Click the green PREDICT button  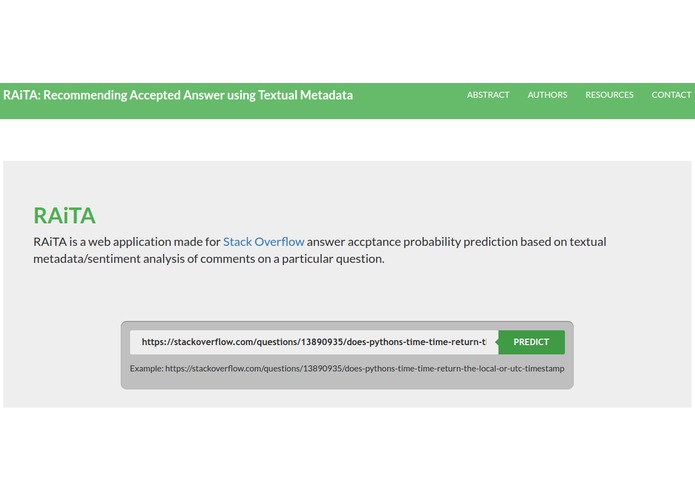(531, 342)
